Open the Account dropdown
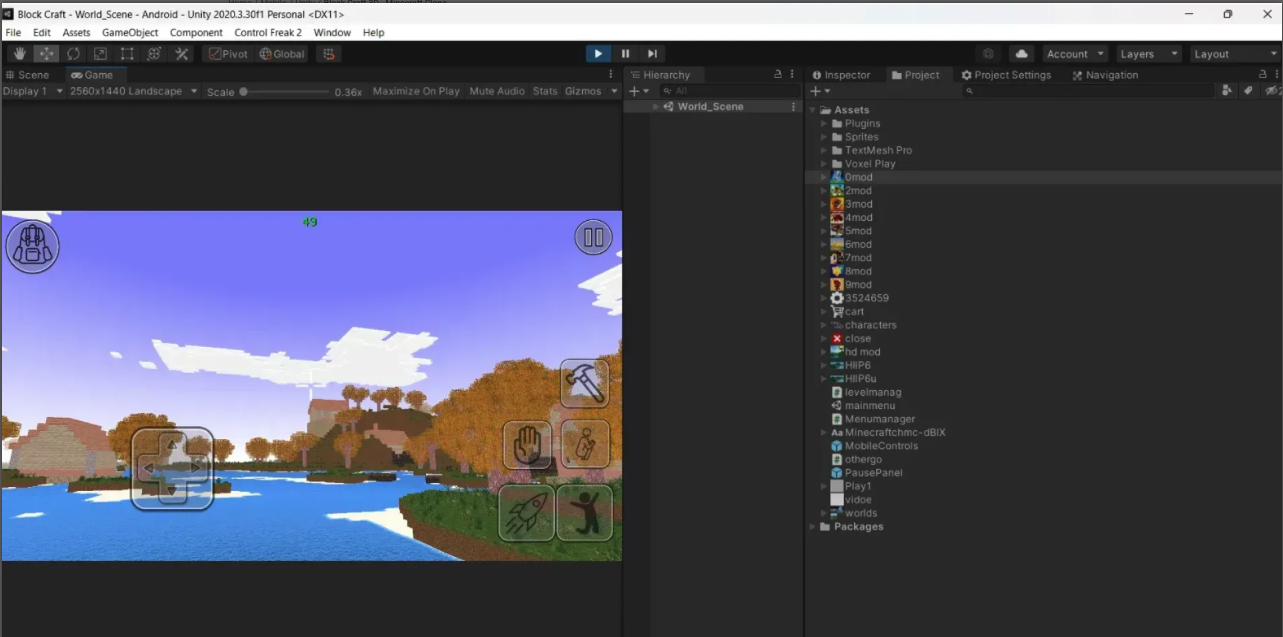The height and width of the screenshot is (637, 1283). click(x=1075, y=54)
